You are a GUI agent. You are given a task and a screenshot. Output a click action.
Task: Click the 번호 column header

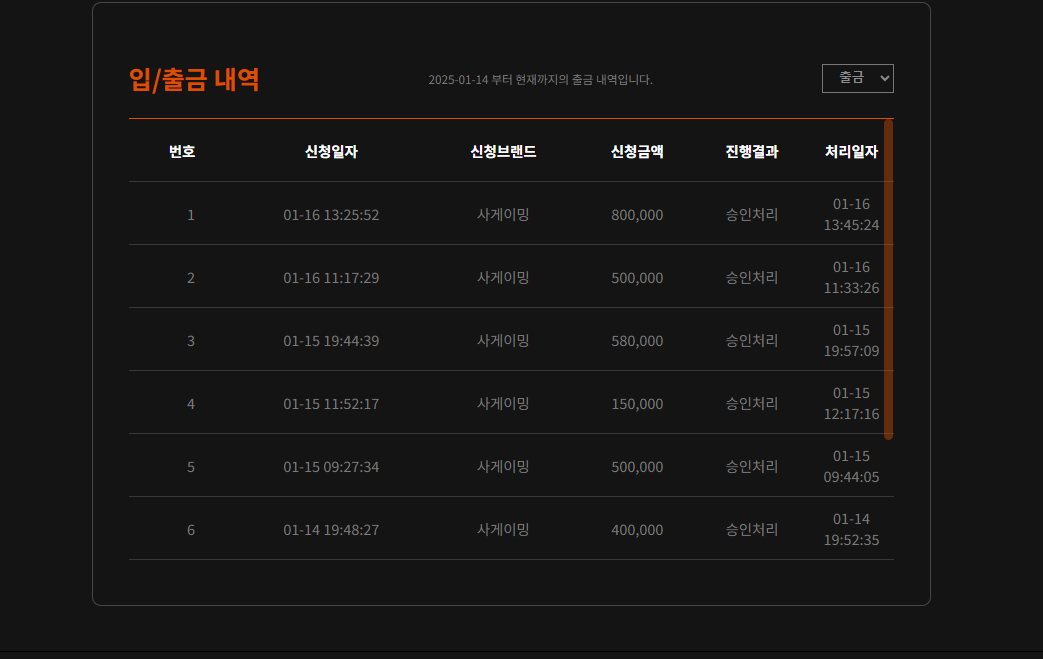[182, 152]
